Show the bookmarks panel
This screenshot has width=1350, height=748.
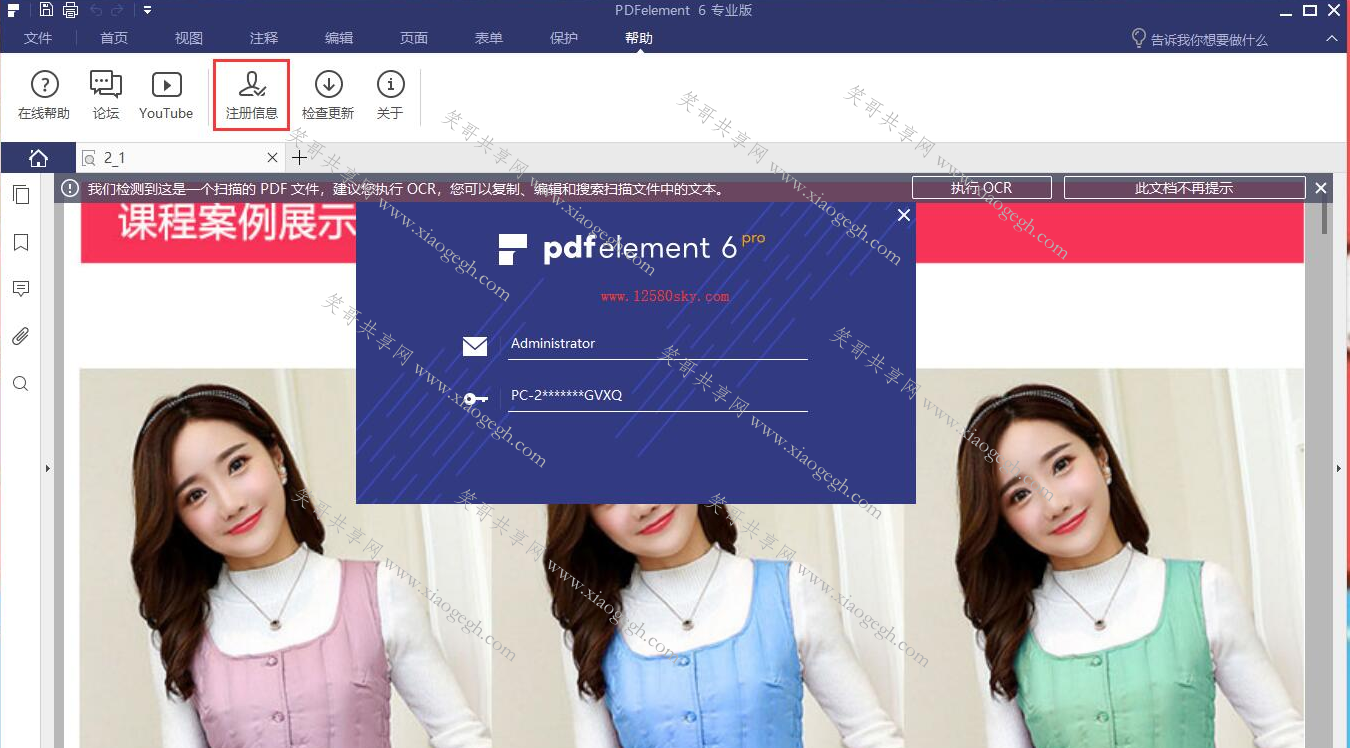click(x=20, y=242)
